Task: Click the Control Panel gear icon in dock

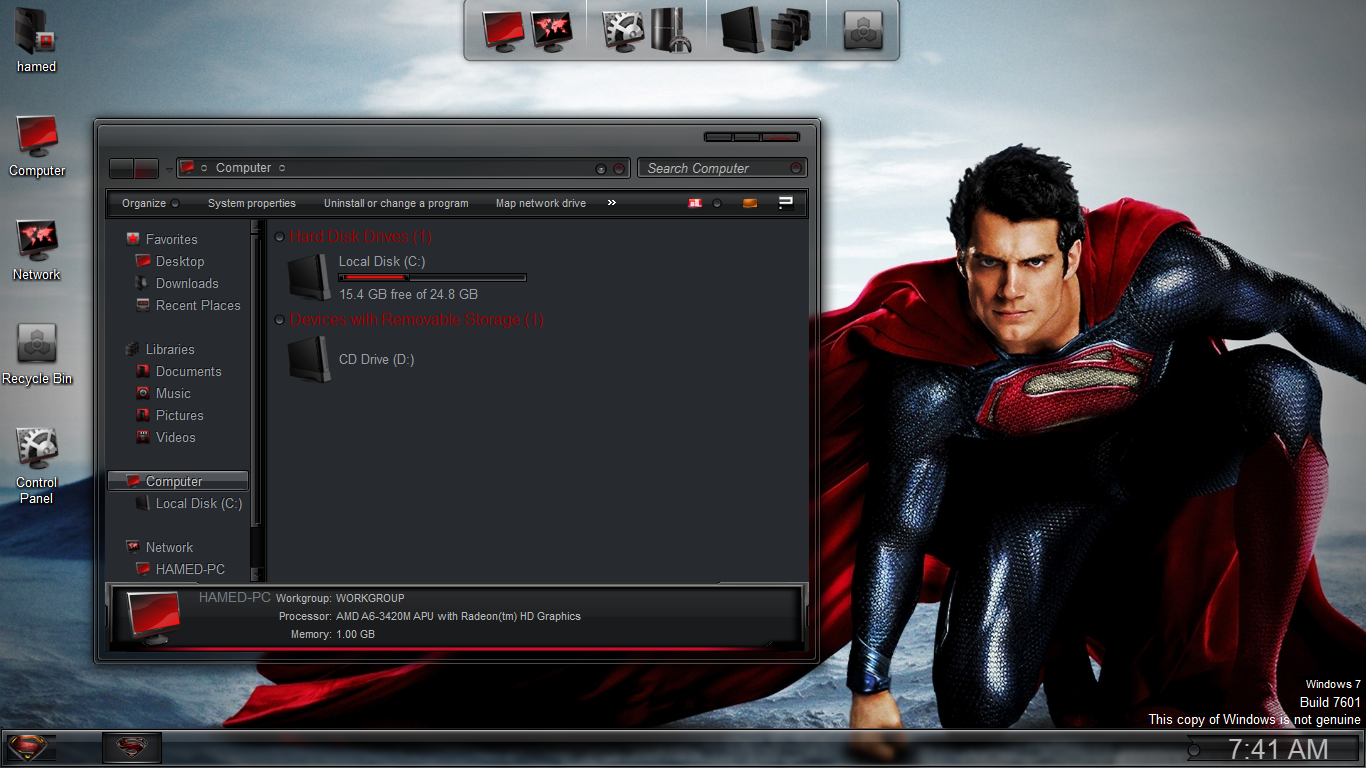Action: pos(622,30)
